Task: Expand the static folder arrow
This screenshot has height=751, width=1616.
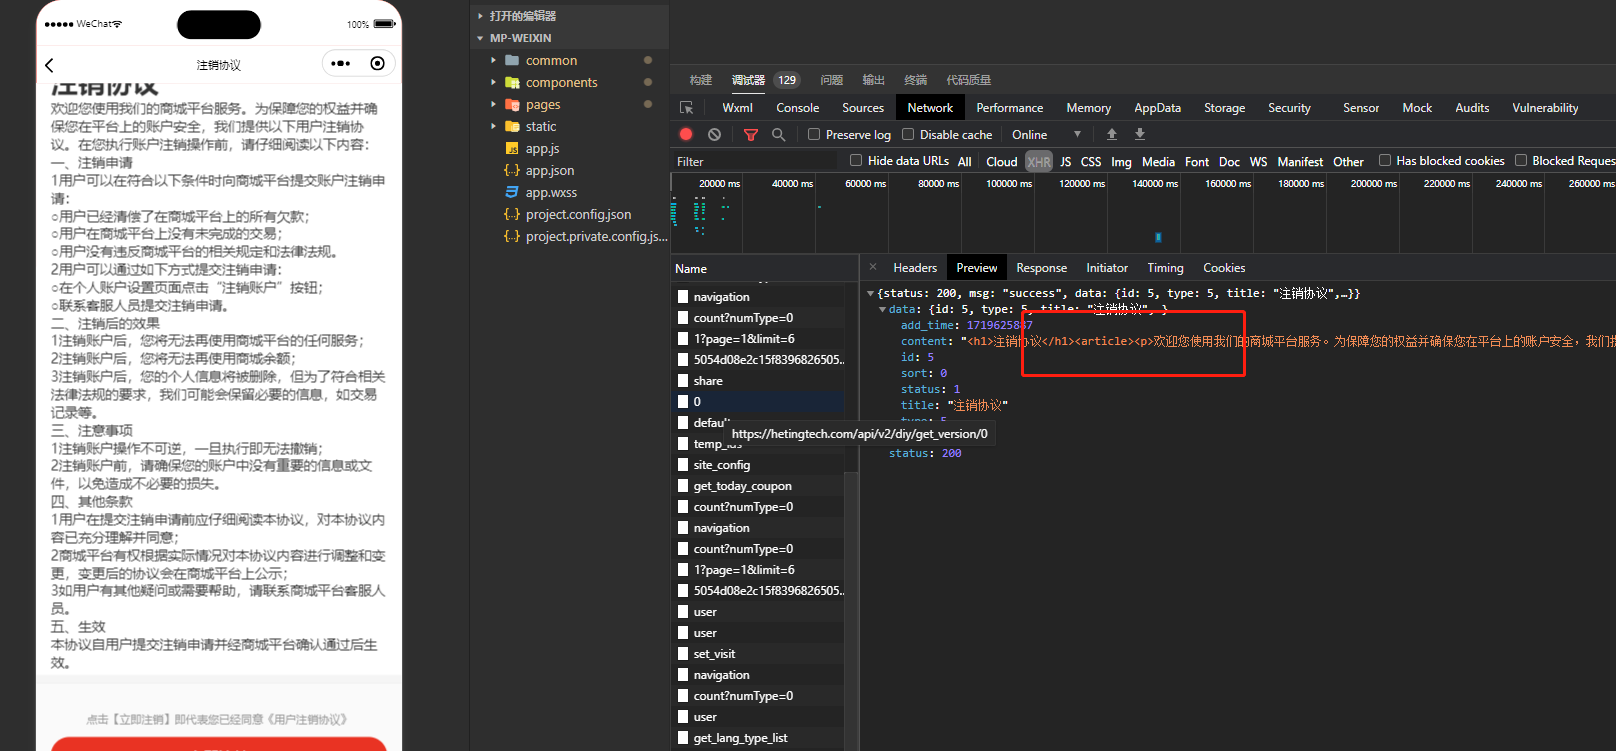Action: point(493,126)
